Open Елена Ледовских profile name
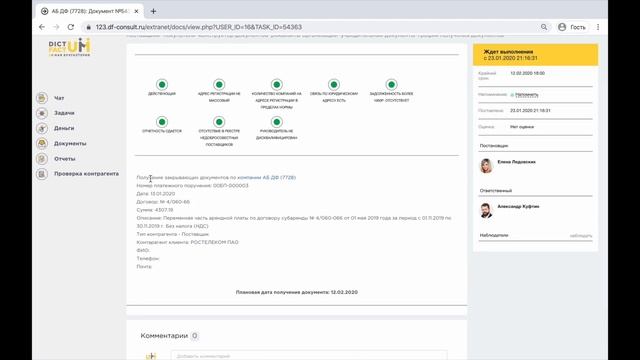640x360 pixels. 516,162
